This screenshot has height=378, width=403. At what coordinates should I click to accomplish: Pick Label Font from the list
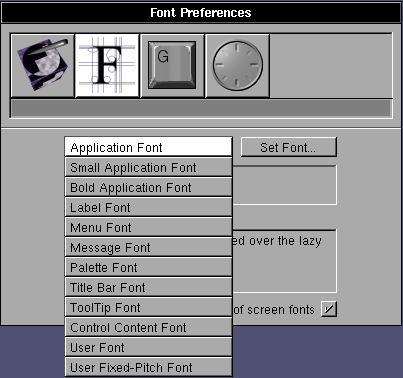148,207
